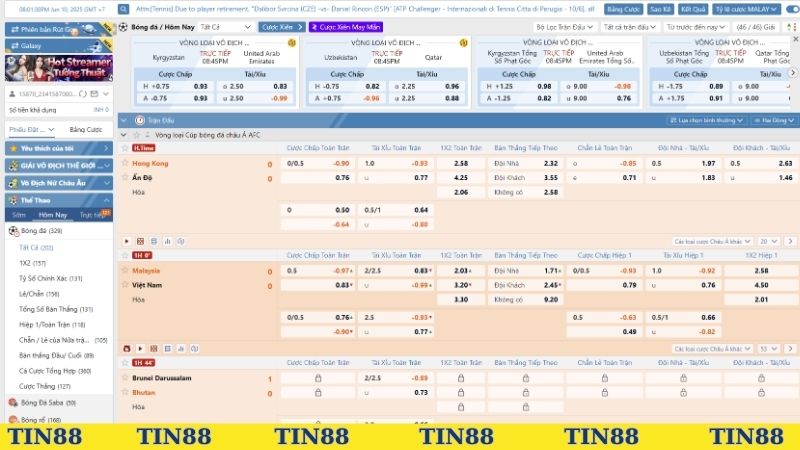Open the Phiên bản Rút Gọn banner
Screen dimensions: 800x450
[59, 29]
